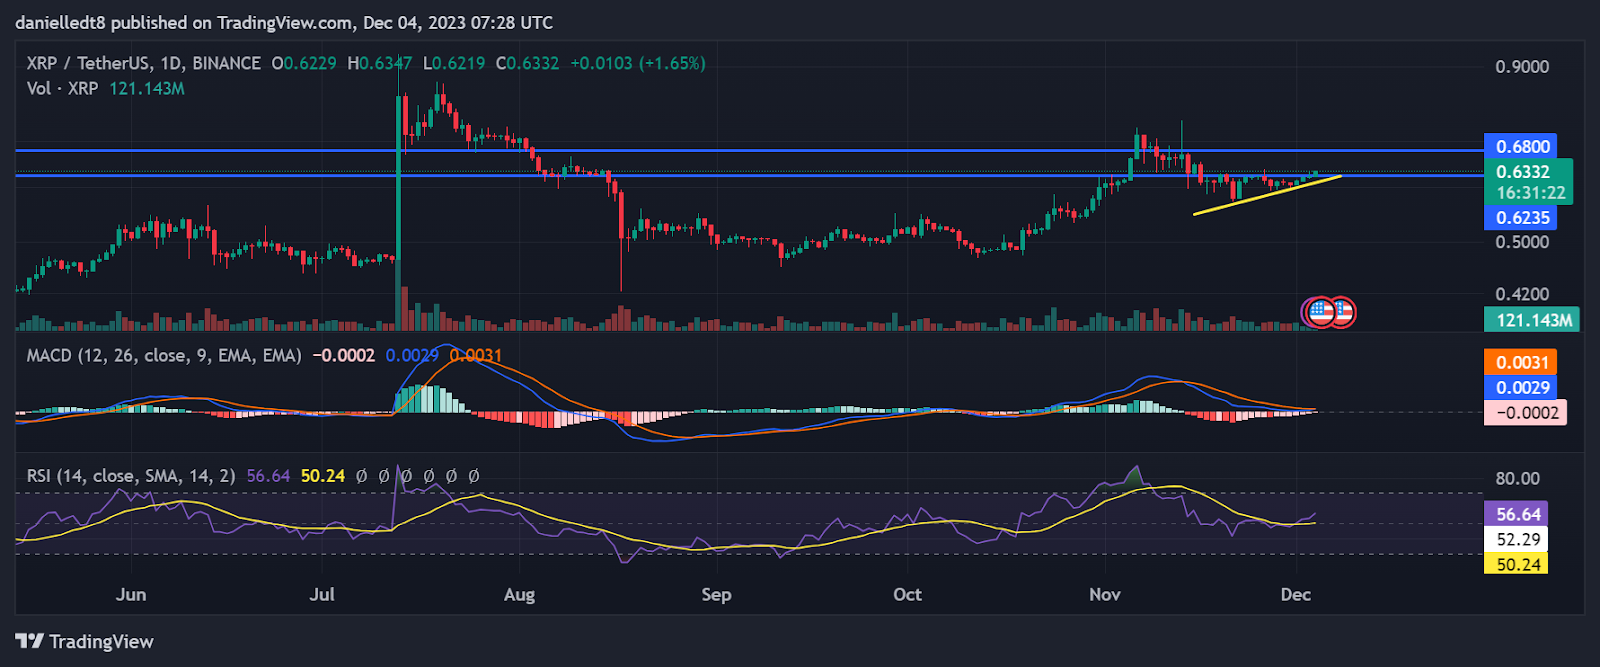Viewport: 1600px width, 667px height.
Task: Click the 0.5000 price axis value
Action: (1522, 242)
